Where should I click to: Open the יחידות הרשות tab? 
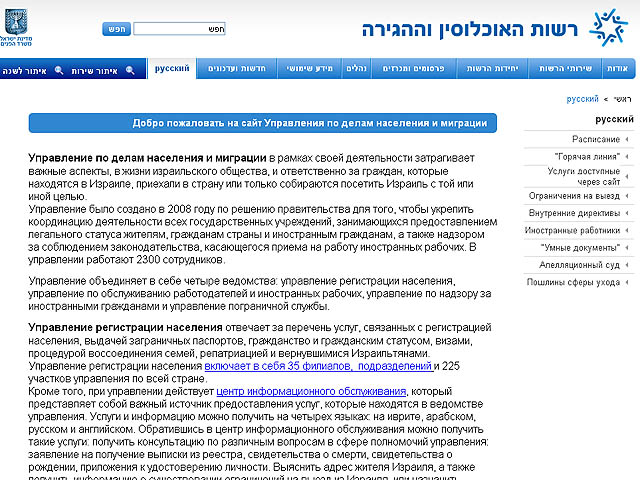[492, 68]
